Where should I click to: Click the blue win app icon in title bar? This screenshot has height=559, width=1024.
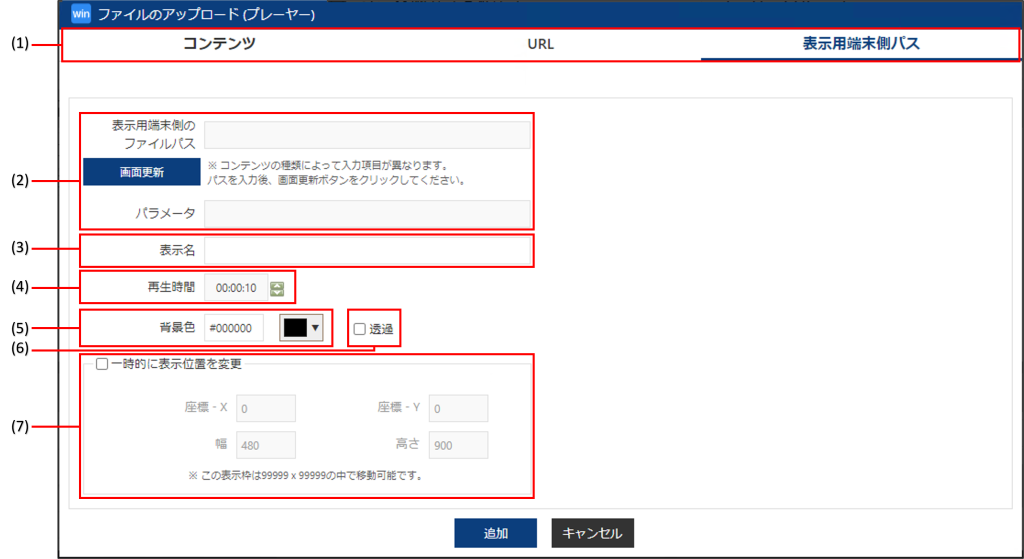pos(81,14)
